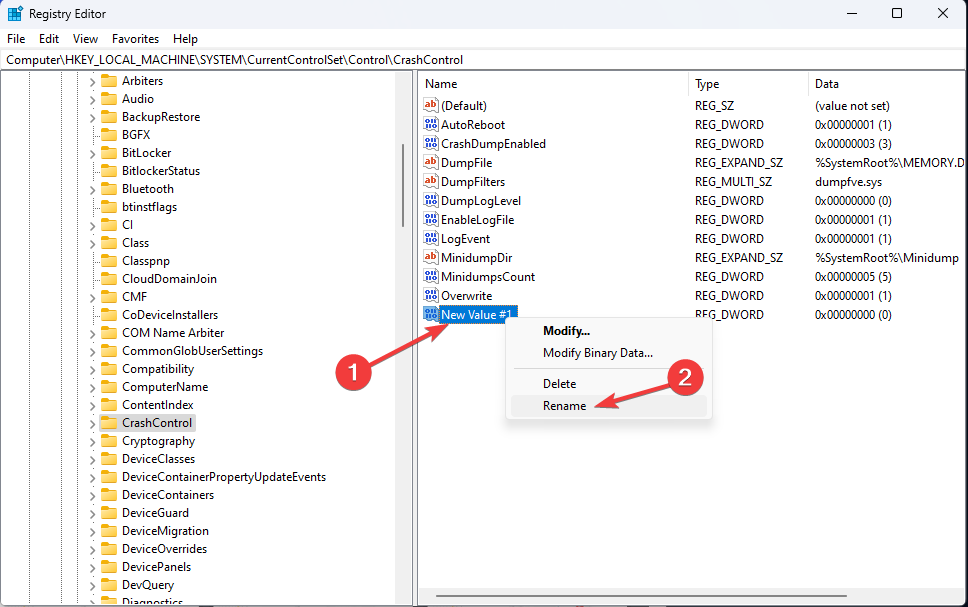
Task: Select the CommonGlobUserSettings key
Action: [192, 351]
